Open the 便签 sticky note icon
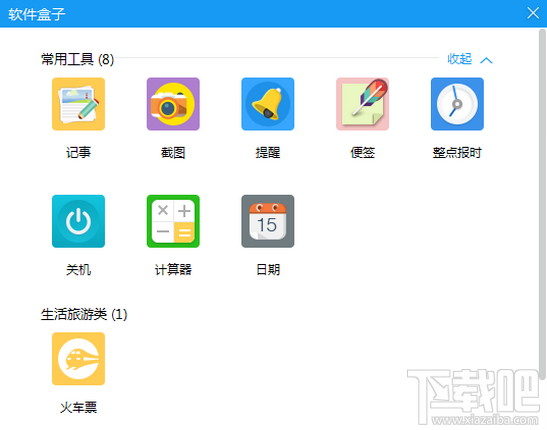This screenshot has height=430, width=547. (x=362, y=104)
